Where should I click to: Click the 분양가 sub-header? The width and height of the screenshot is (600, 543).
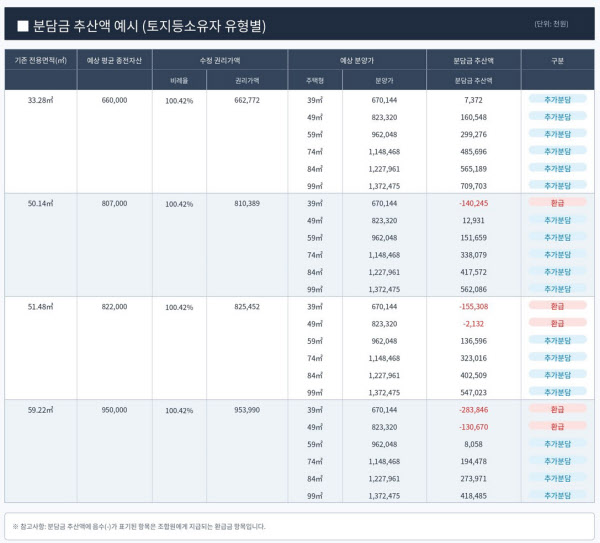tap(384, 81)
